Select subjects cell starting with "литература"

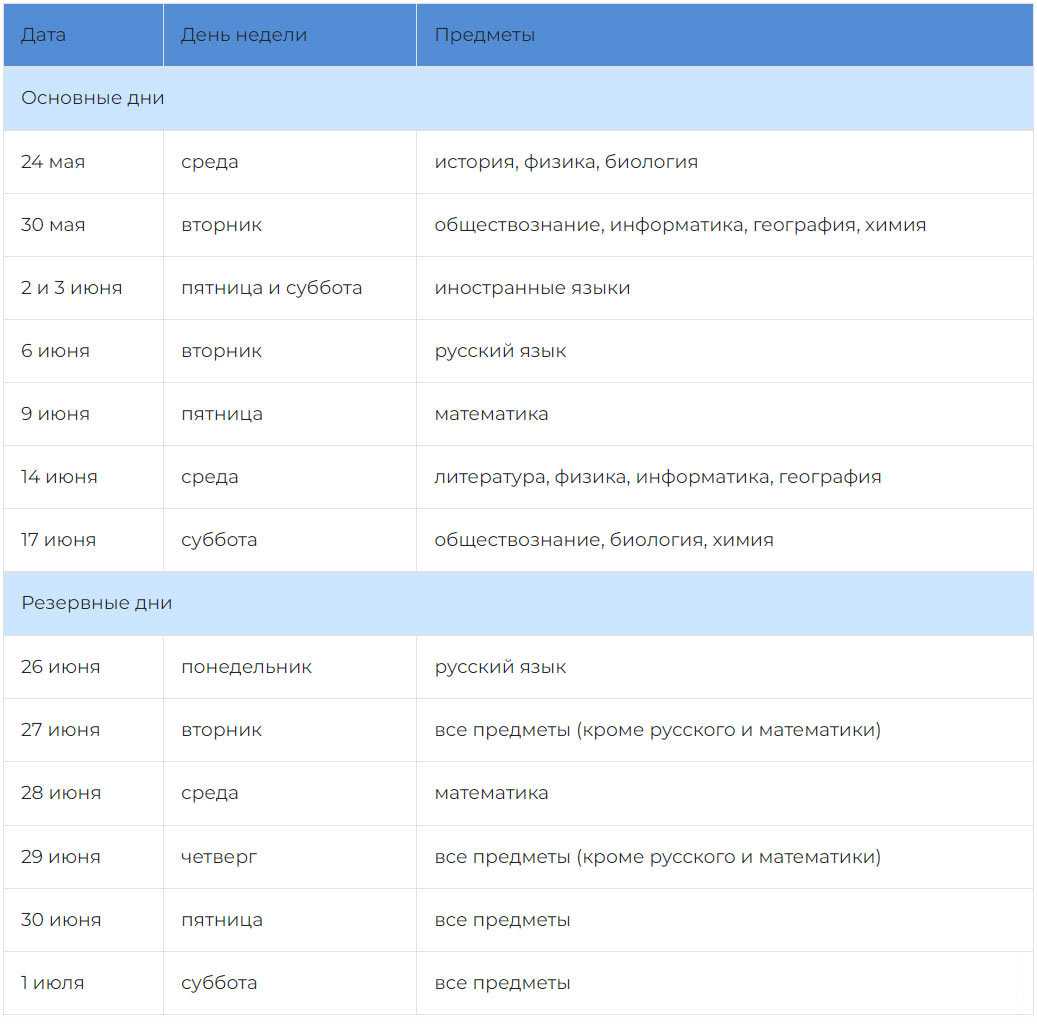(658, 477)
